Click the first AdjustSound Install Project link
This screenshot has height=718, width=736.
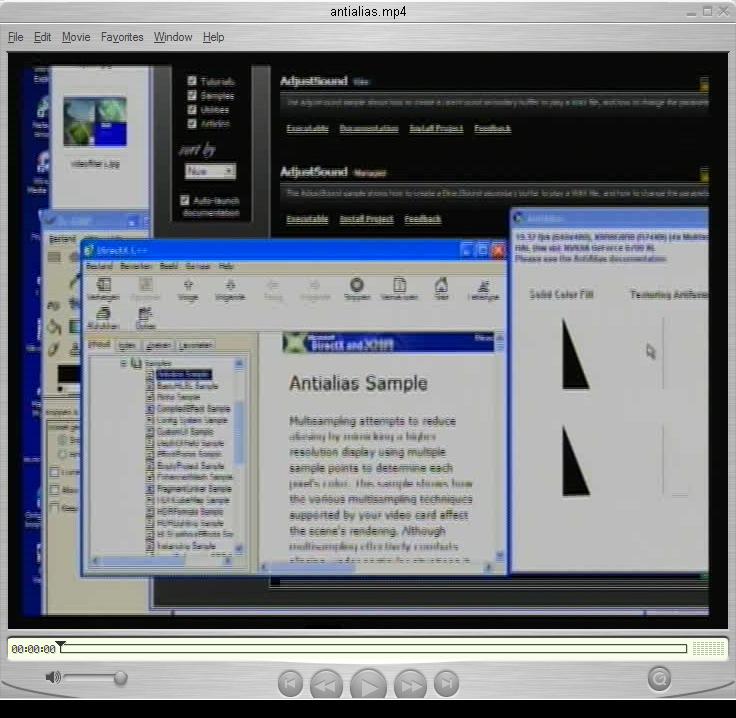[436, 129]
